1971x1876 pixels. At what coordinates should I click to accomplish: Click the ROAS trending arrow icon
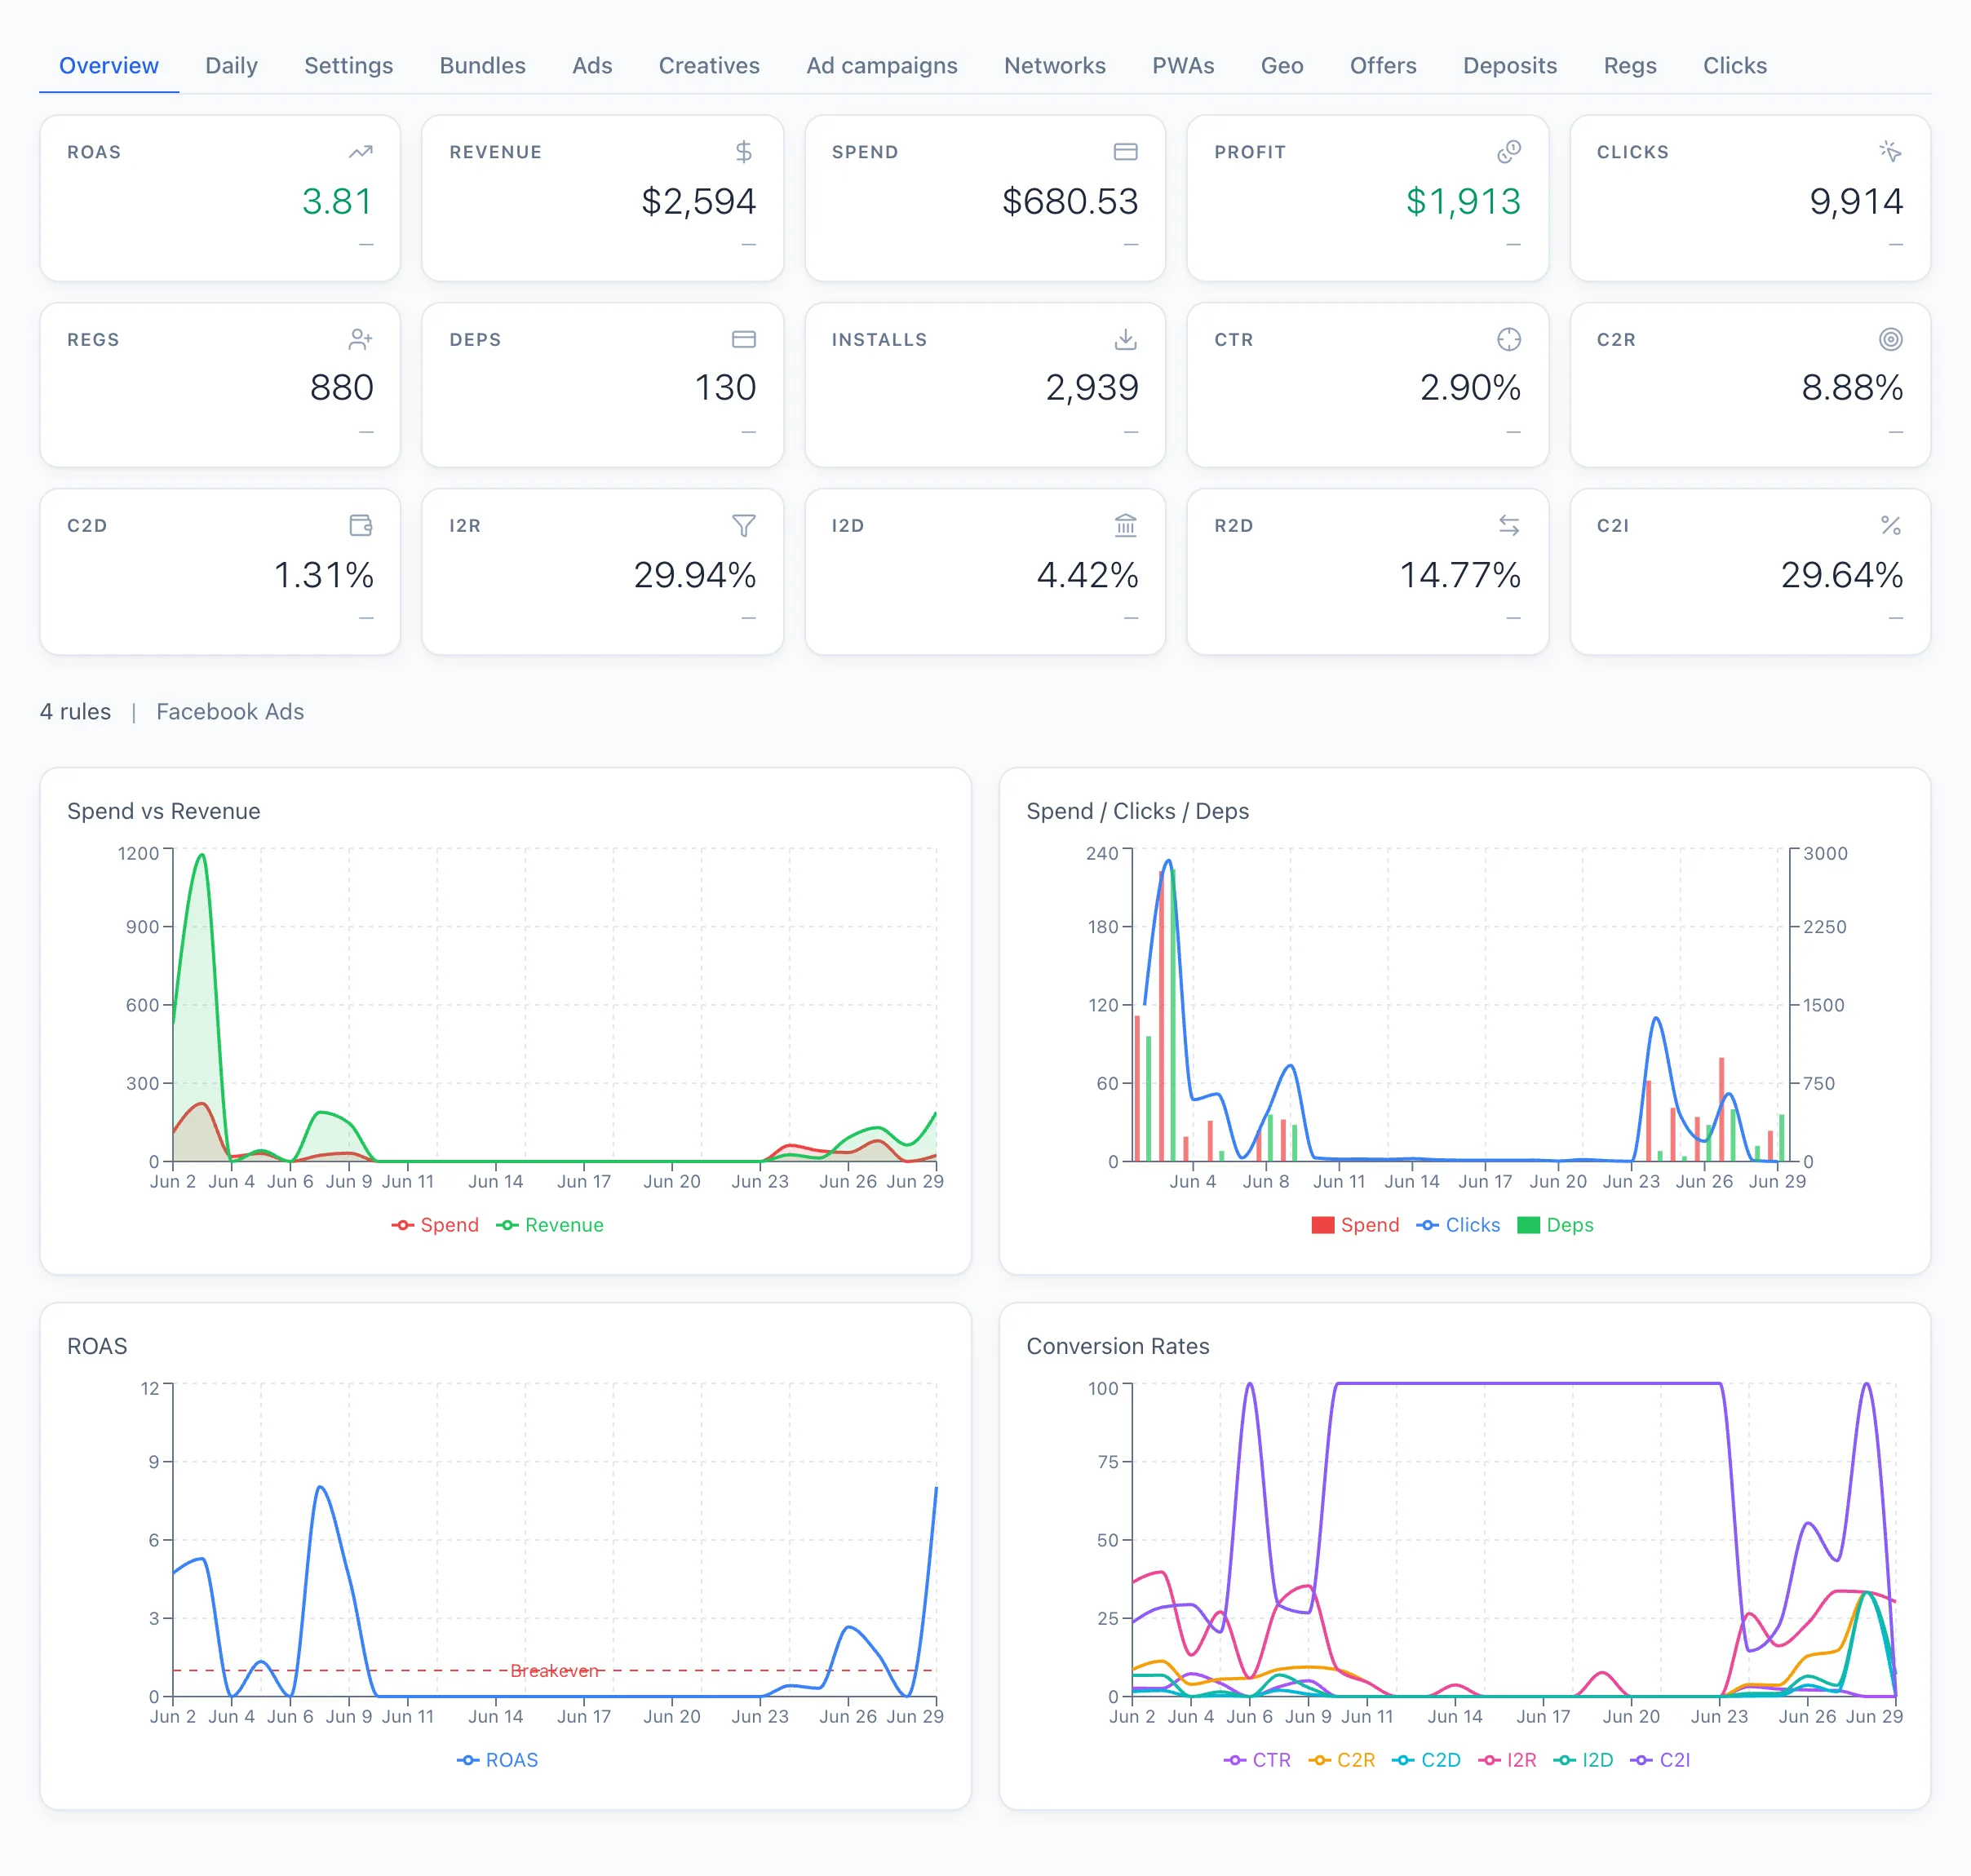click(x=360, y=152)
